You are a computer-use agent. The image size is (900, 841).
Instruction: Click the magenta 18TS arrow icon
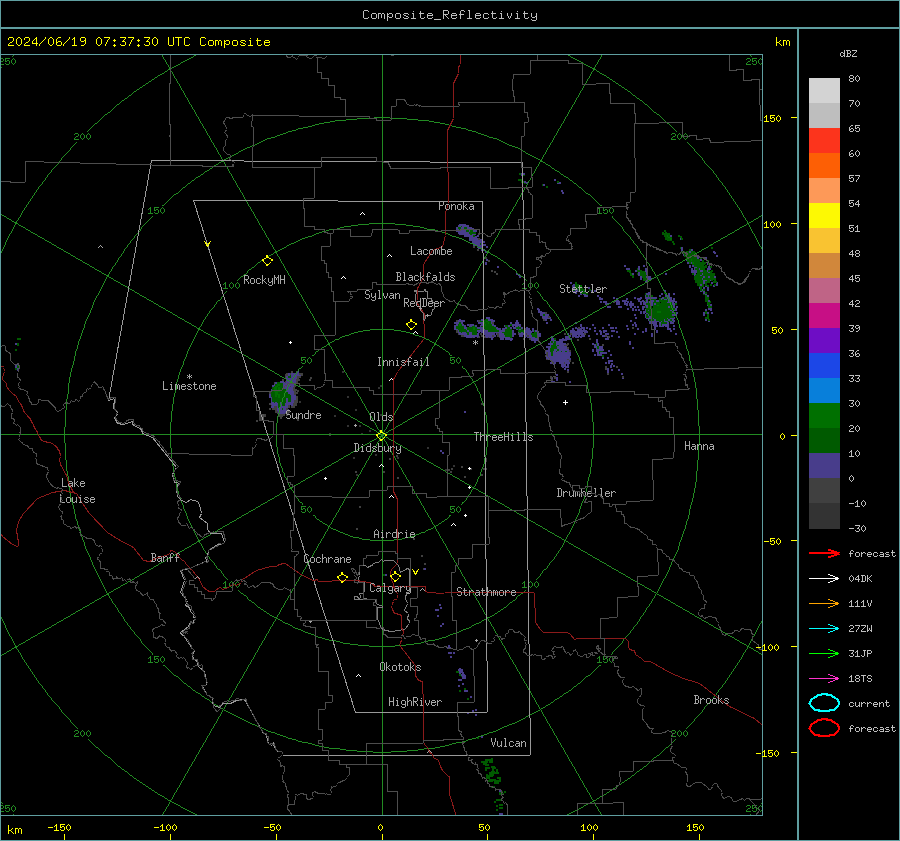(x=824, y=679)
